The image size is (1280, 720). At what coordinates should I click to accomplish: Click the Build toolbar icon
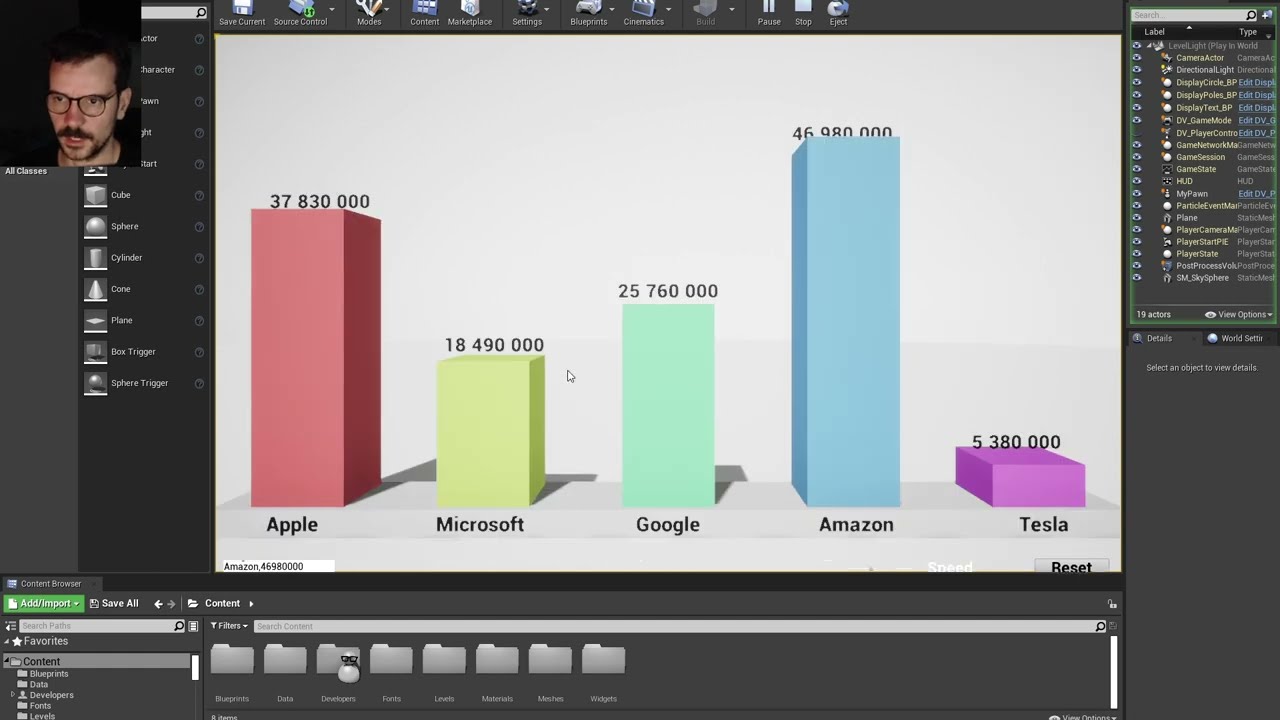point(705,13)
